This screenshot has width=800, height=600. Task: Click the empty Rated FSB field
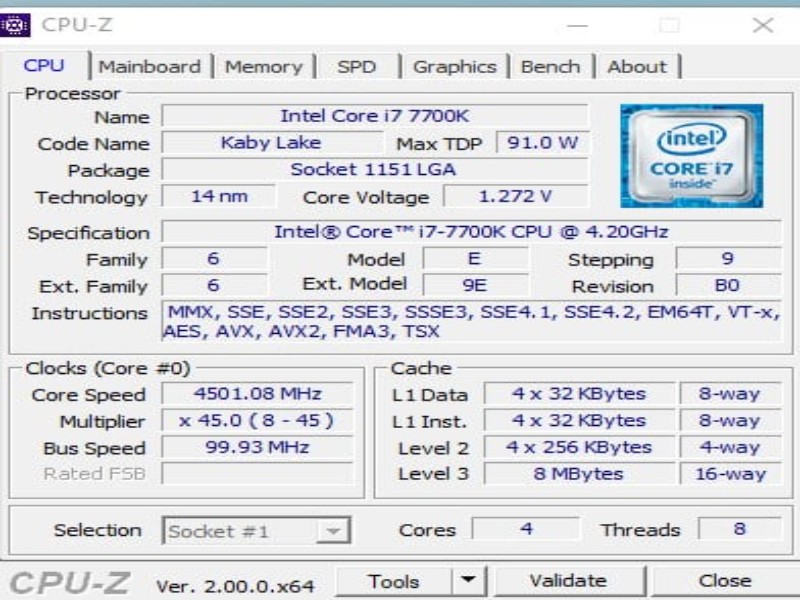pyautogui.click(x=257, y=473)
